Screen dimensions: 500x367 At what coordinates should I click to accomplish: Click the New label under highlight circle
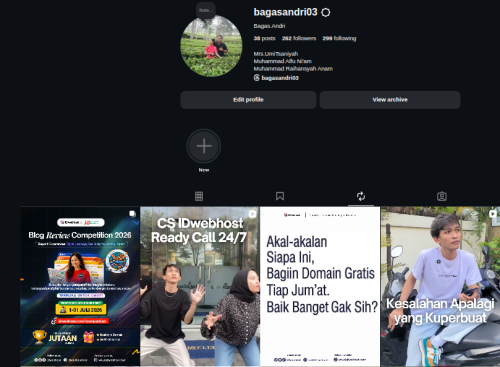(204, 170)
